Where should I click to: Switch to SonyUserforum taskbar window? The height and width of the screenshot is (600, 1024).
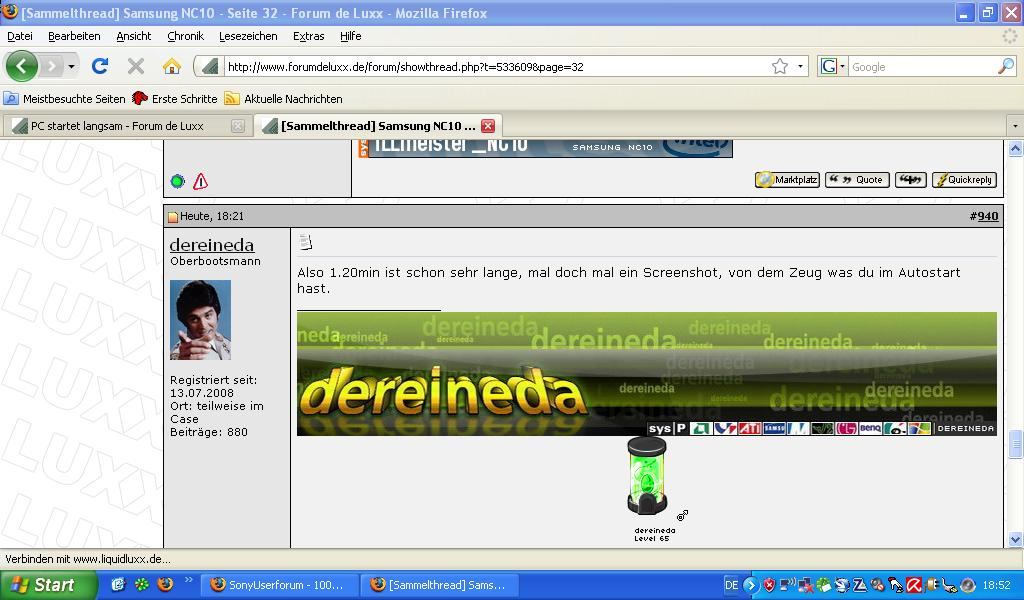click(x=280, y=585)
